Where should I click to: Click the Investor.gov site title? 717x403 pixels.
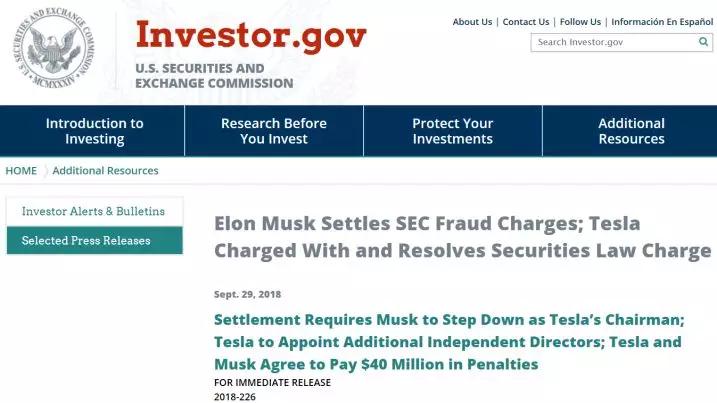tap(251, 36)
